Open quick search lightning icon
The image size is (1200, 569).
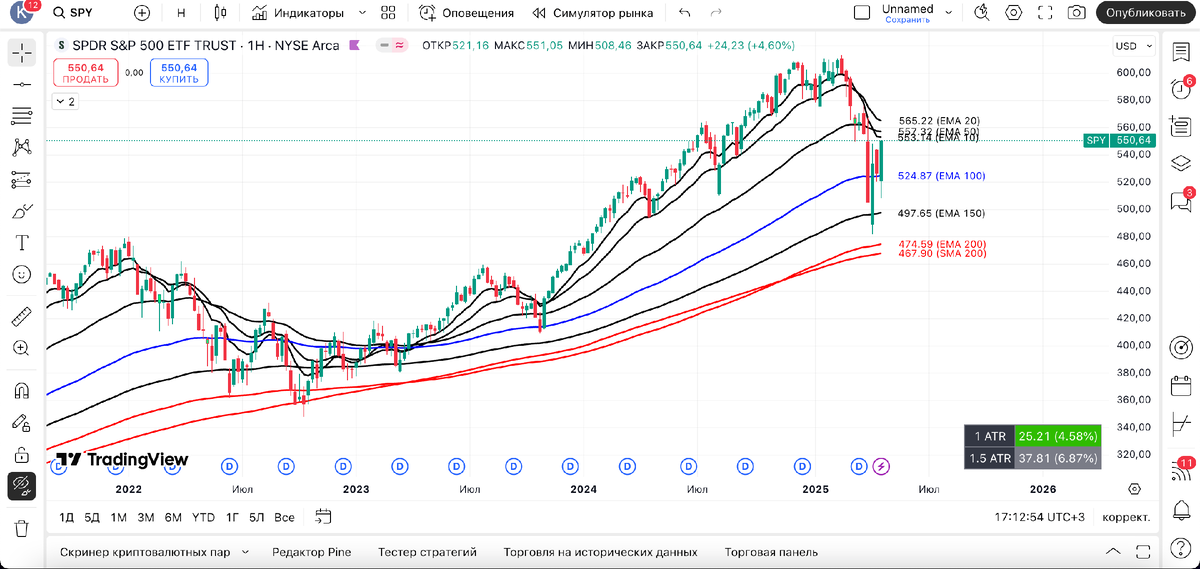click(x=984, y=13)
